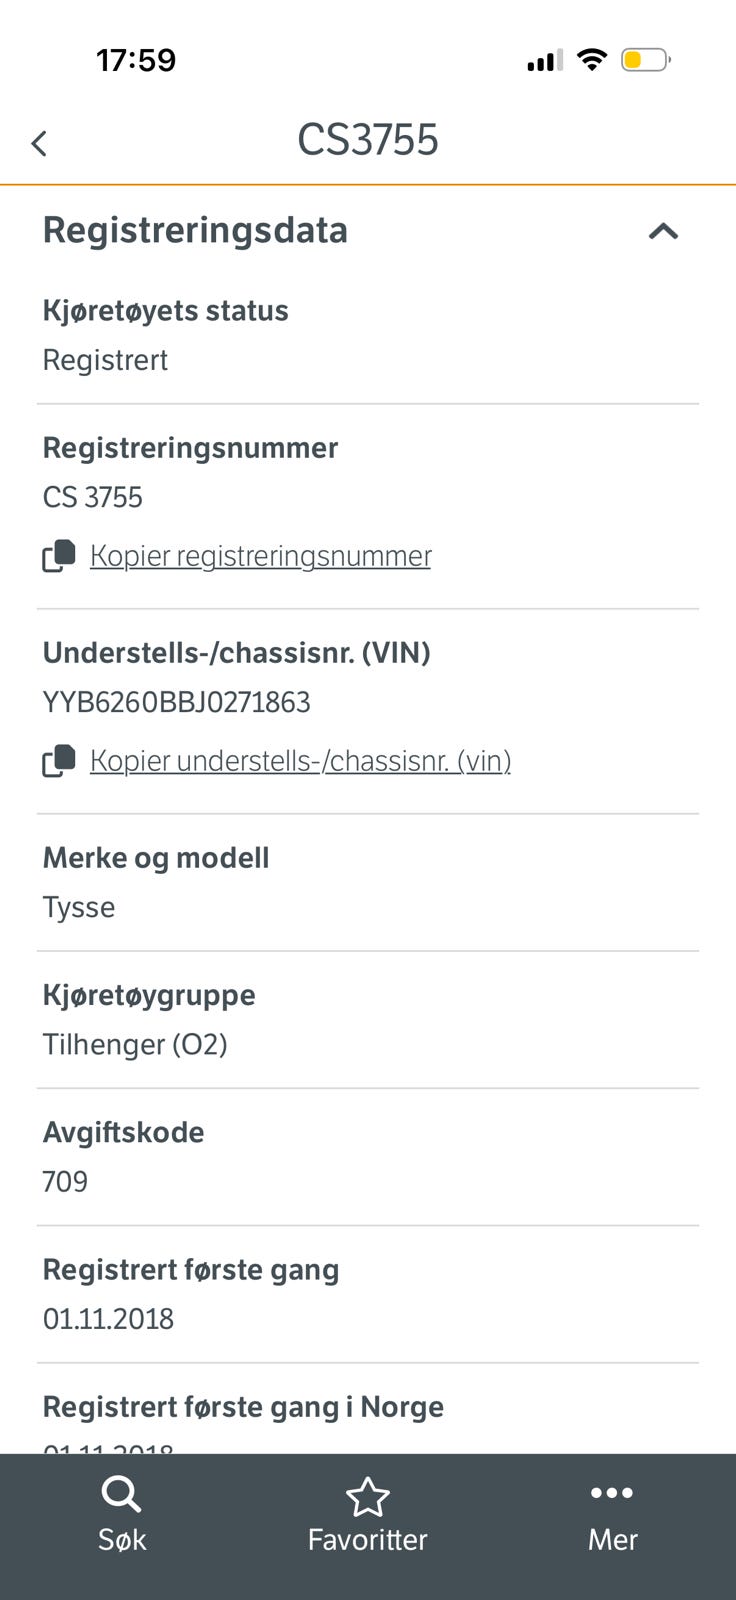Click the copy icon for registreringsnummer
This screenshot has width=736, height=1600.
click(x=59, y=556)
